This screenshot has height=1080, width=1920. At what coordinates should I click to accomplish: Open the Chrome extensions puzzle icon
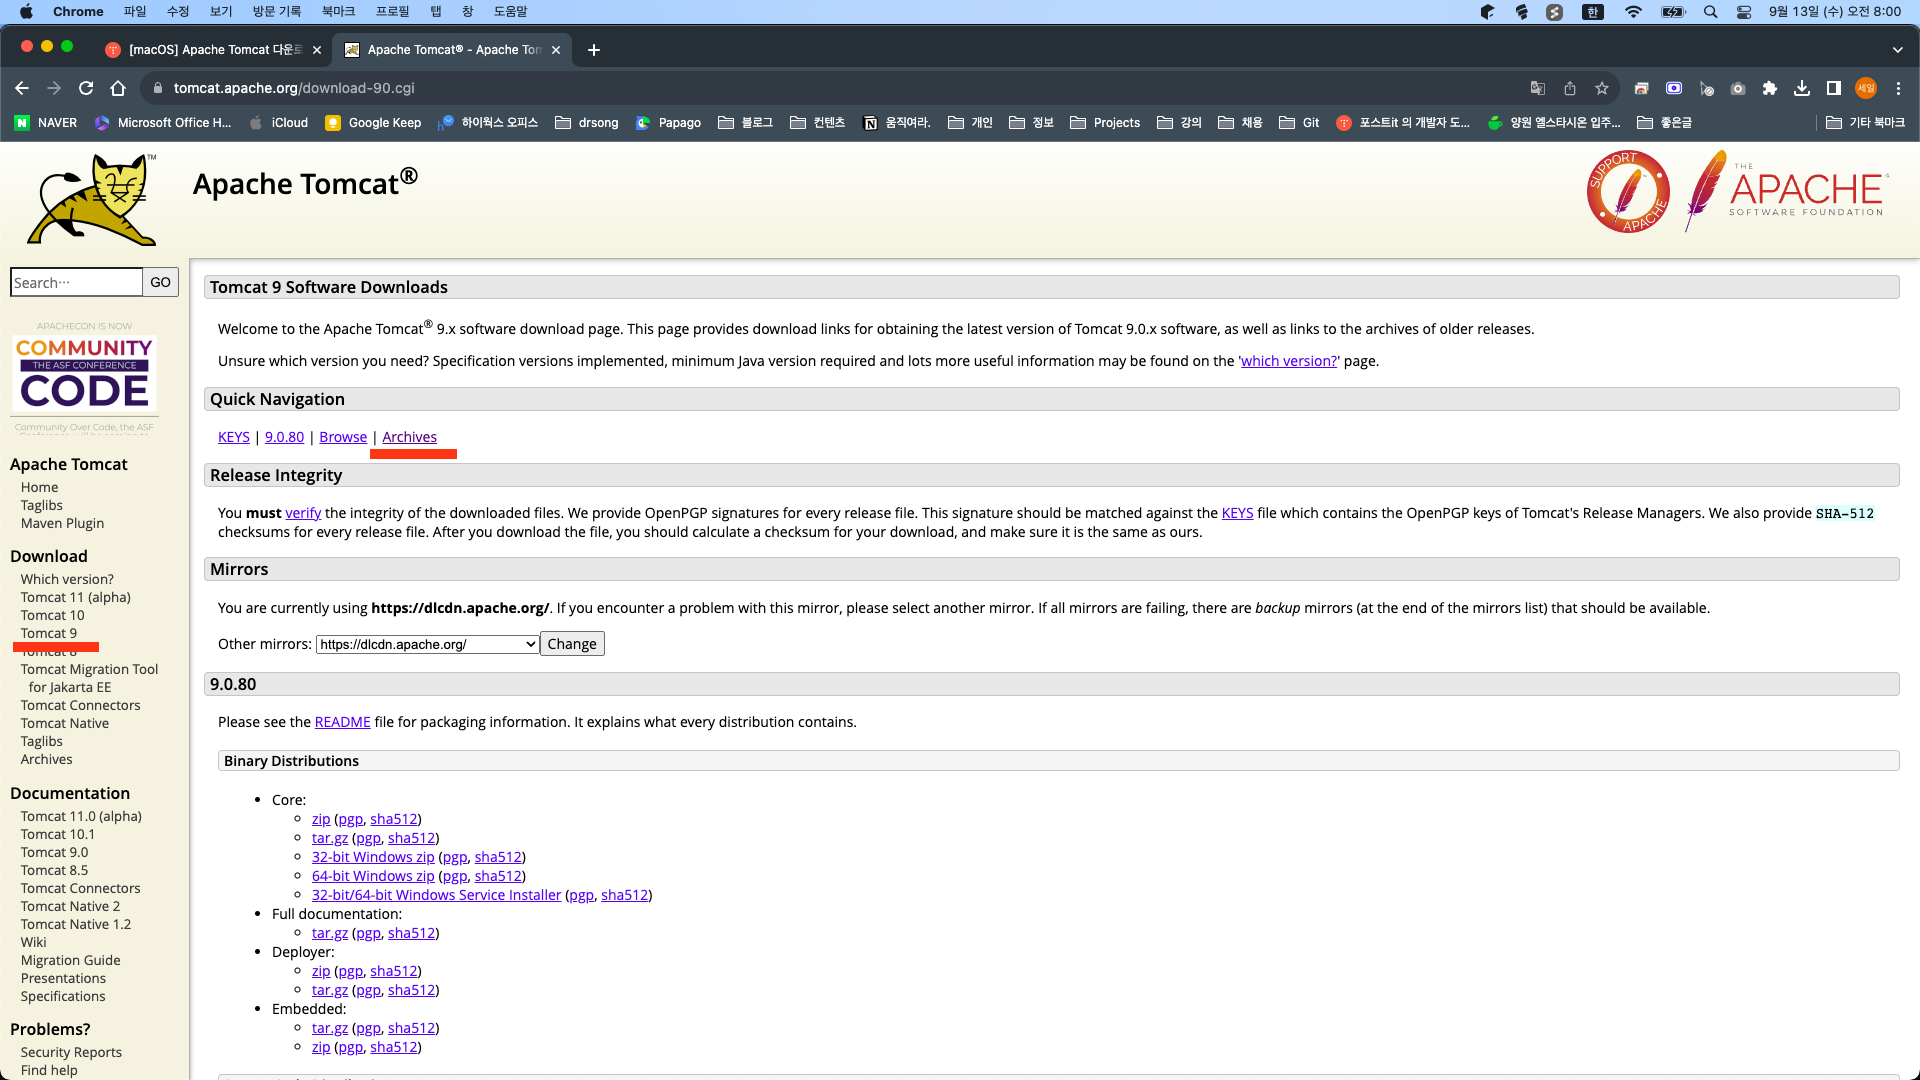1770,88
